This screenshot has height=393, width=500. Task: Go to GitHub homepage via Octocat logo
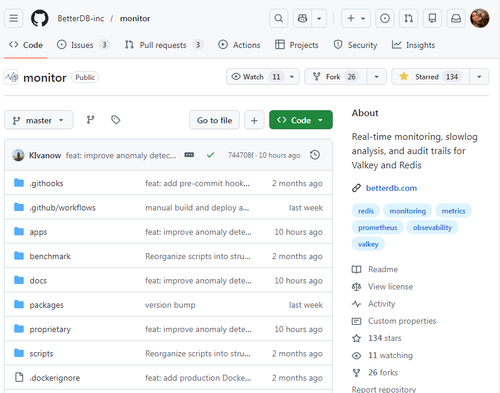pyautogui.click(x=40, y=18)
